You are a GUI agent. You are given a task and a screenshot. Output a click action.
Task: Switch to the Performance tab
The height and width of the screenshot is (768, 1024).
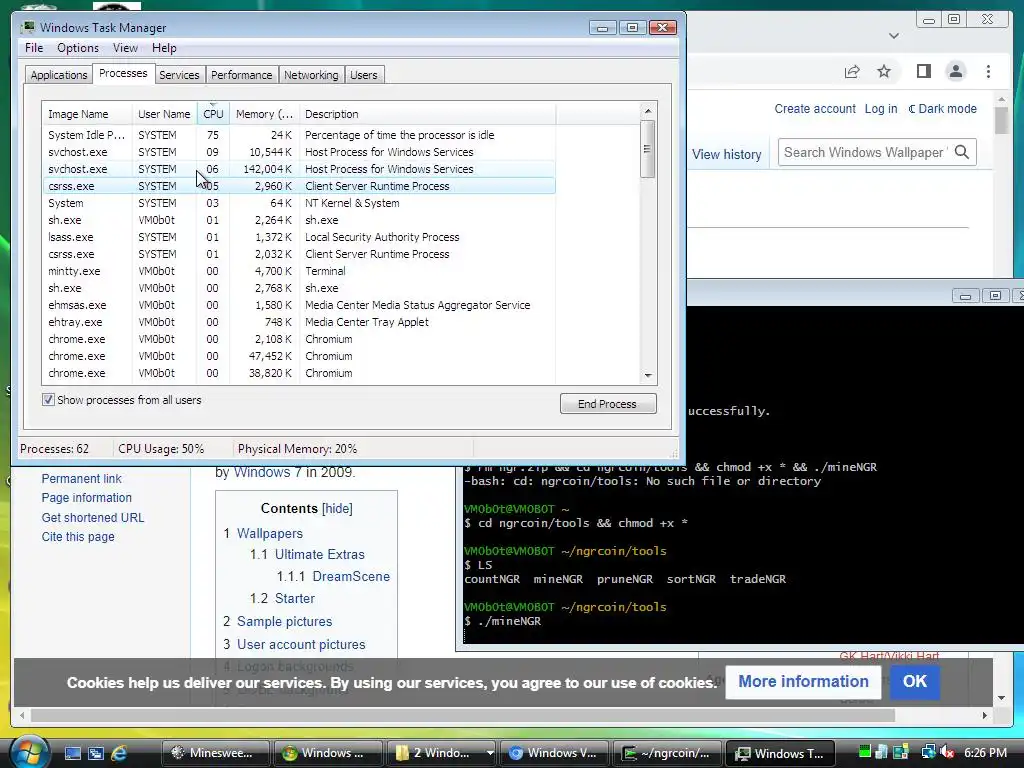click(241, 75)
